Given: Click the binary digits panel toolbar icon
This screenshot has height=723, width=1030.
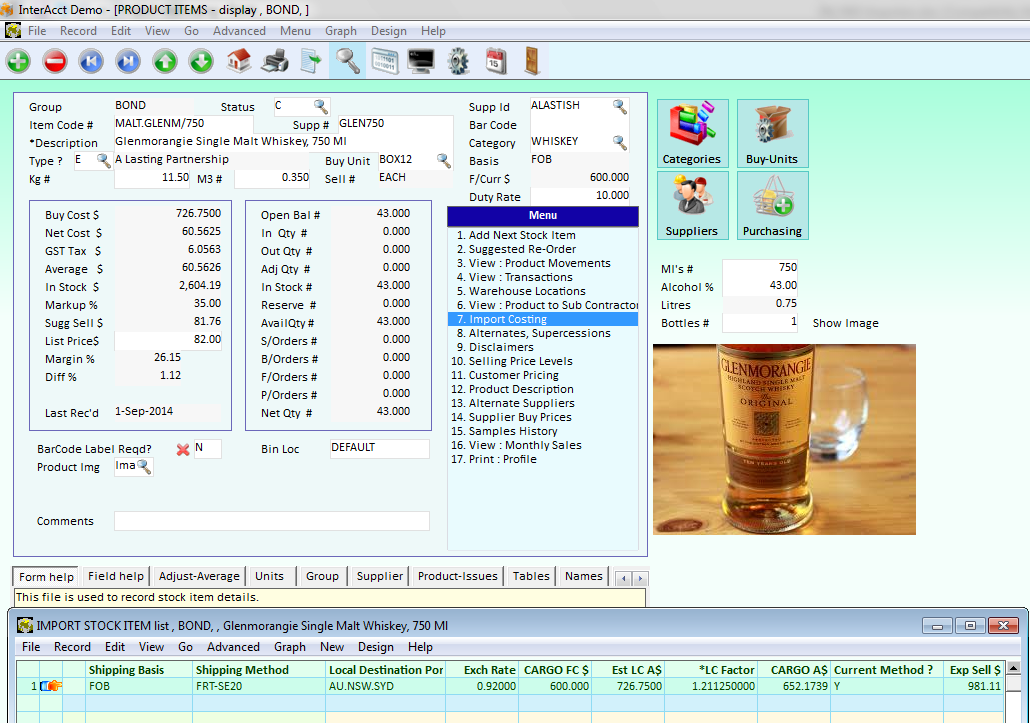Looking at the screenshot, I should 384,61.
